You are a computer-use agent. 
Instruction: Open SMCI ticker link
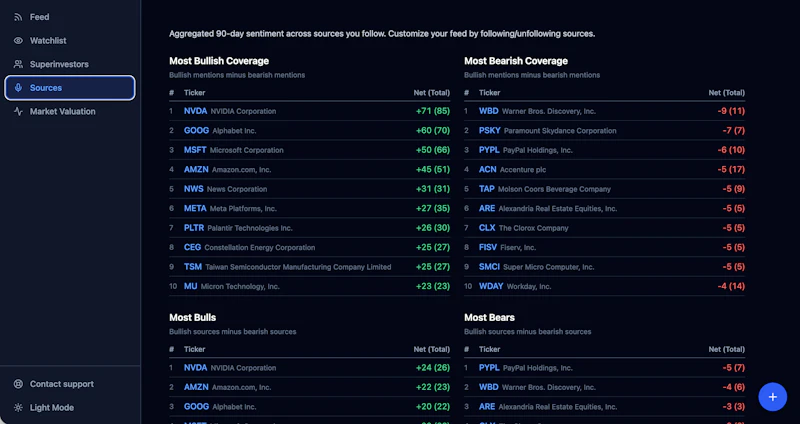489,266
